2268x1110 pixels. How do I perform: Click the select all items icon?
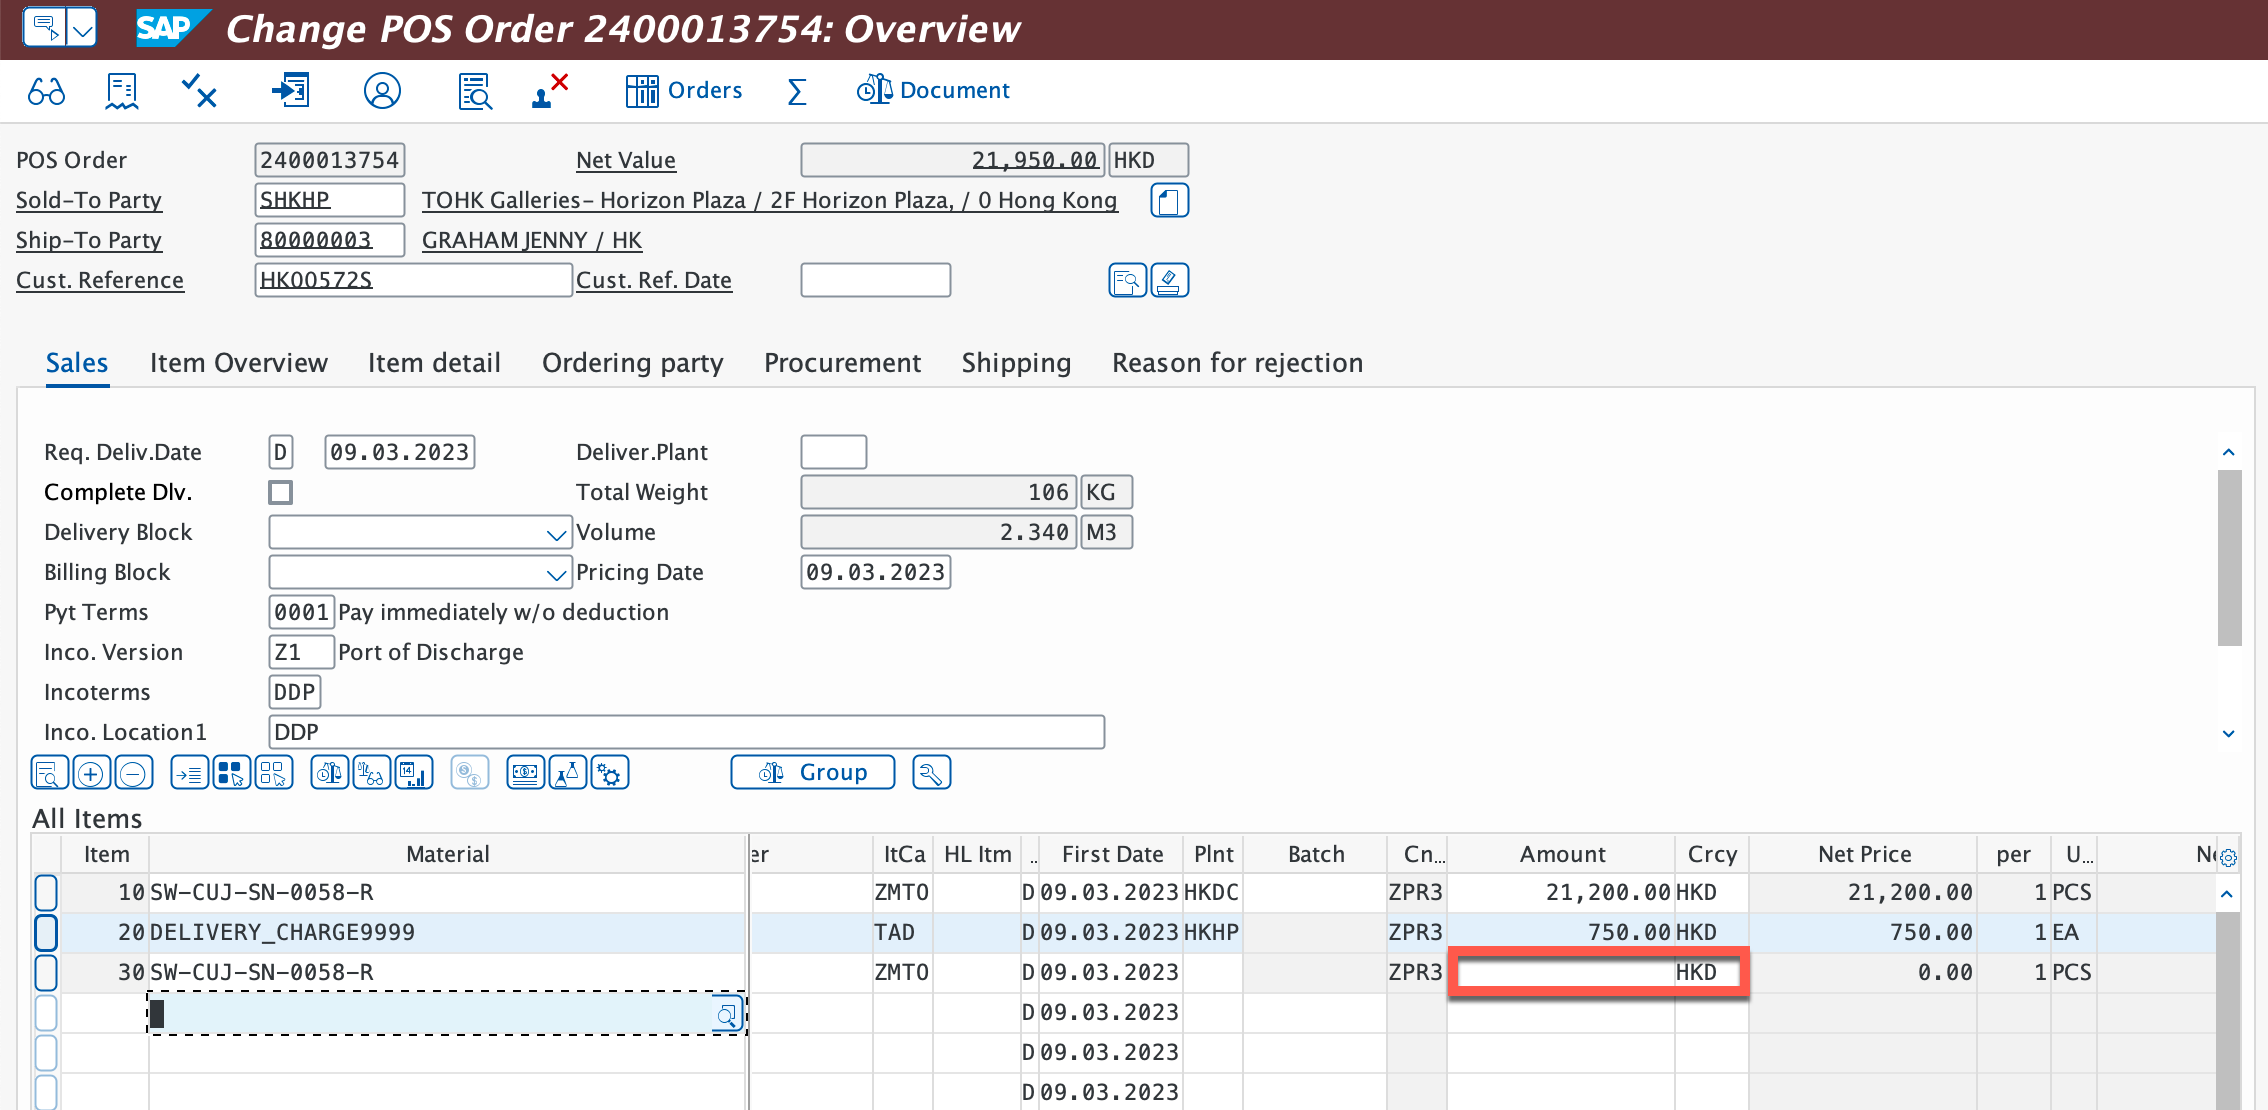[x=231, y=773]
